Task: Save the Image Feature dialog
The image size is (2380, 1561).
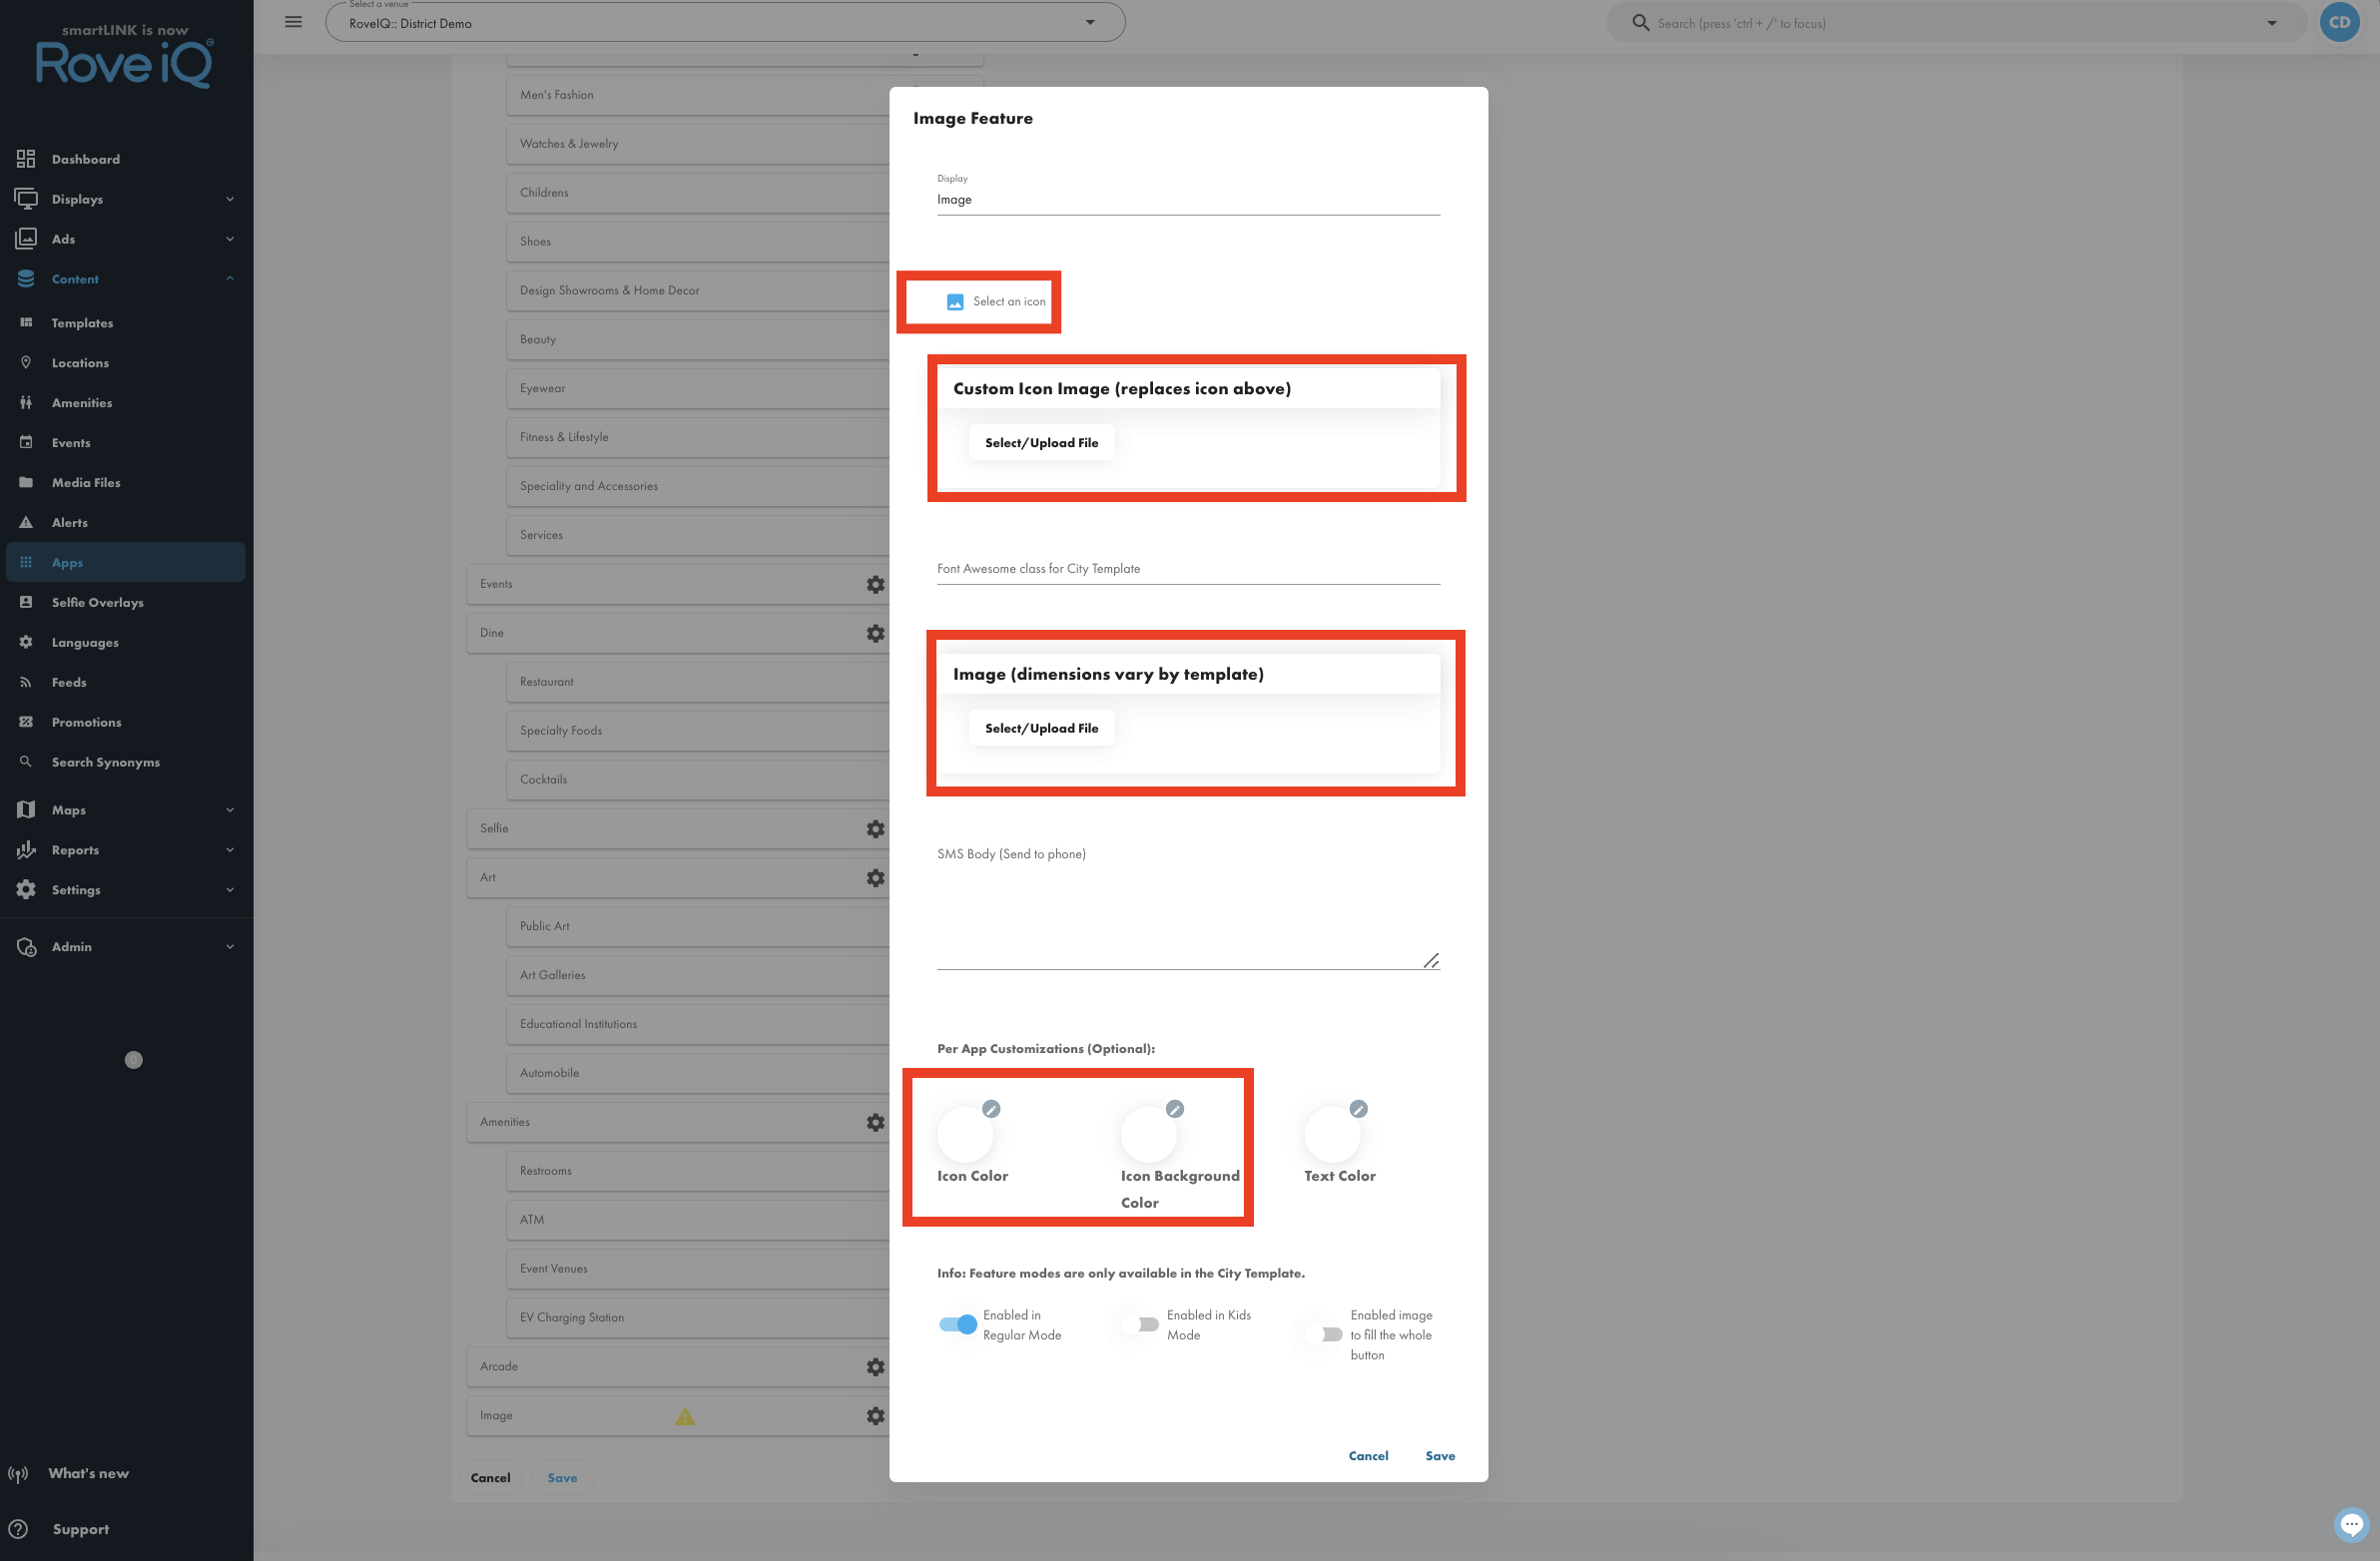Action: [1440, 1456]
